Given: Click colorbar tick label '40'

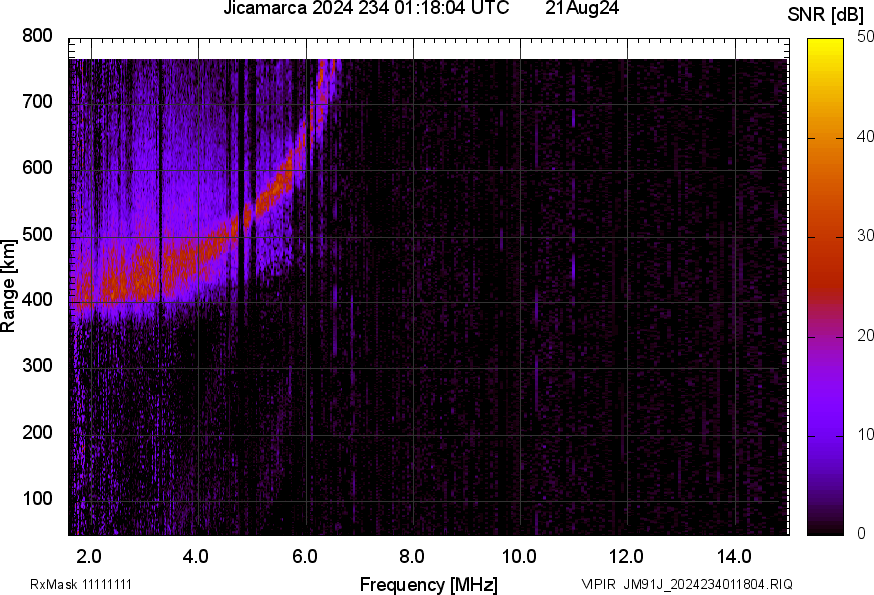Looking at the screenshot, I should [x=865, y=137].
